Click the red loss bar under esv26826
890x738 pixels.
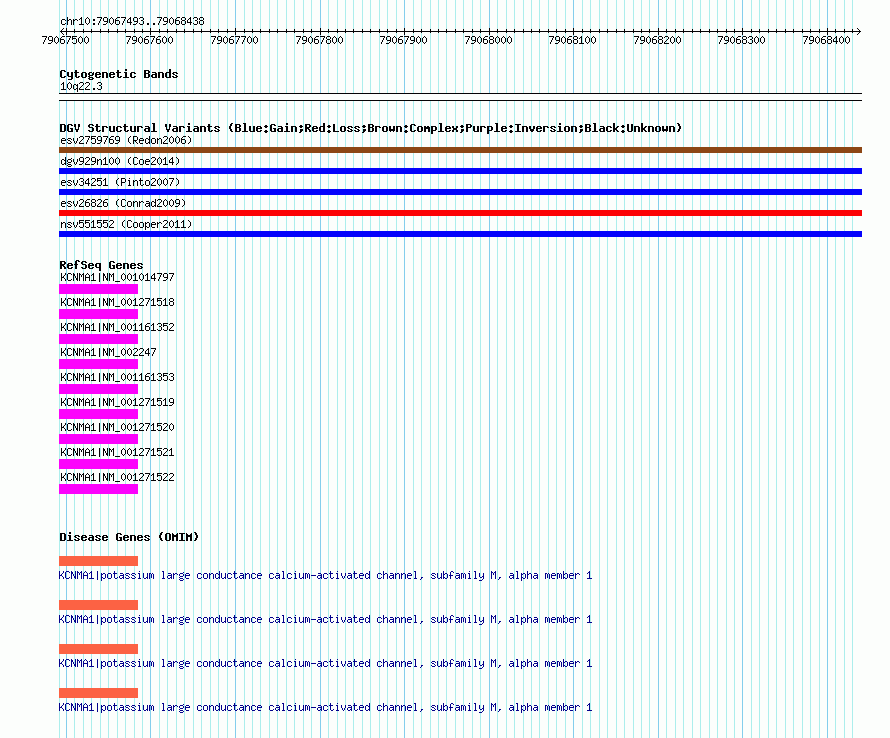point(460,213)
